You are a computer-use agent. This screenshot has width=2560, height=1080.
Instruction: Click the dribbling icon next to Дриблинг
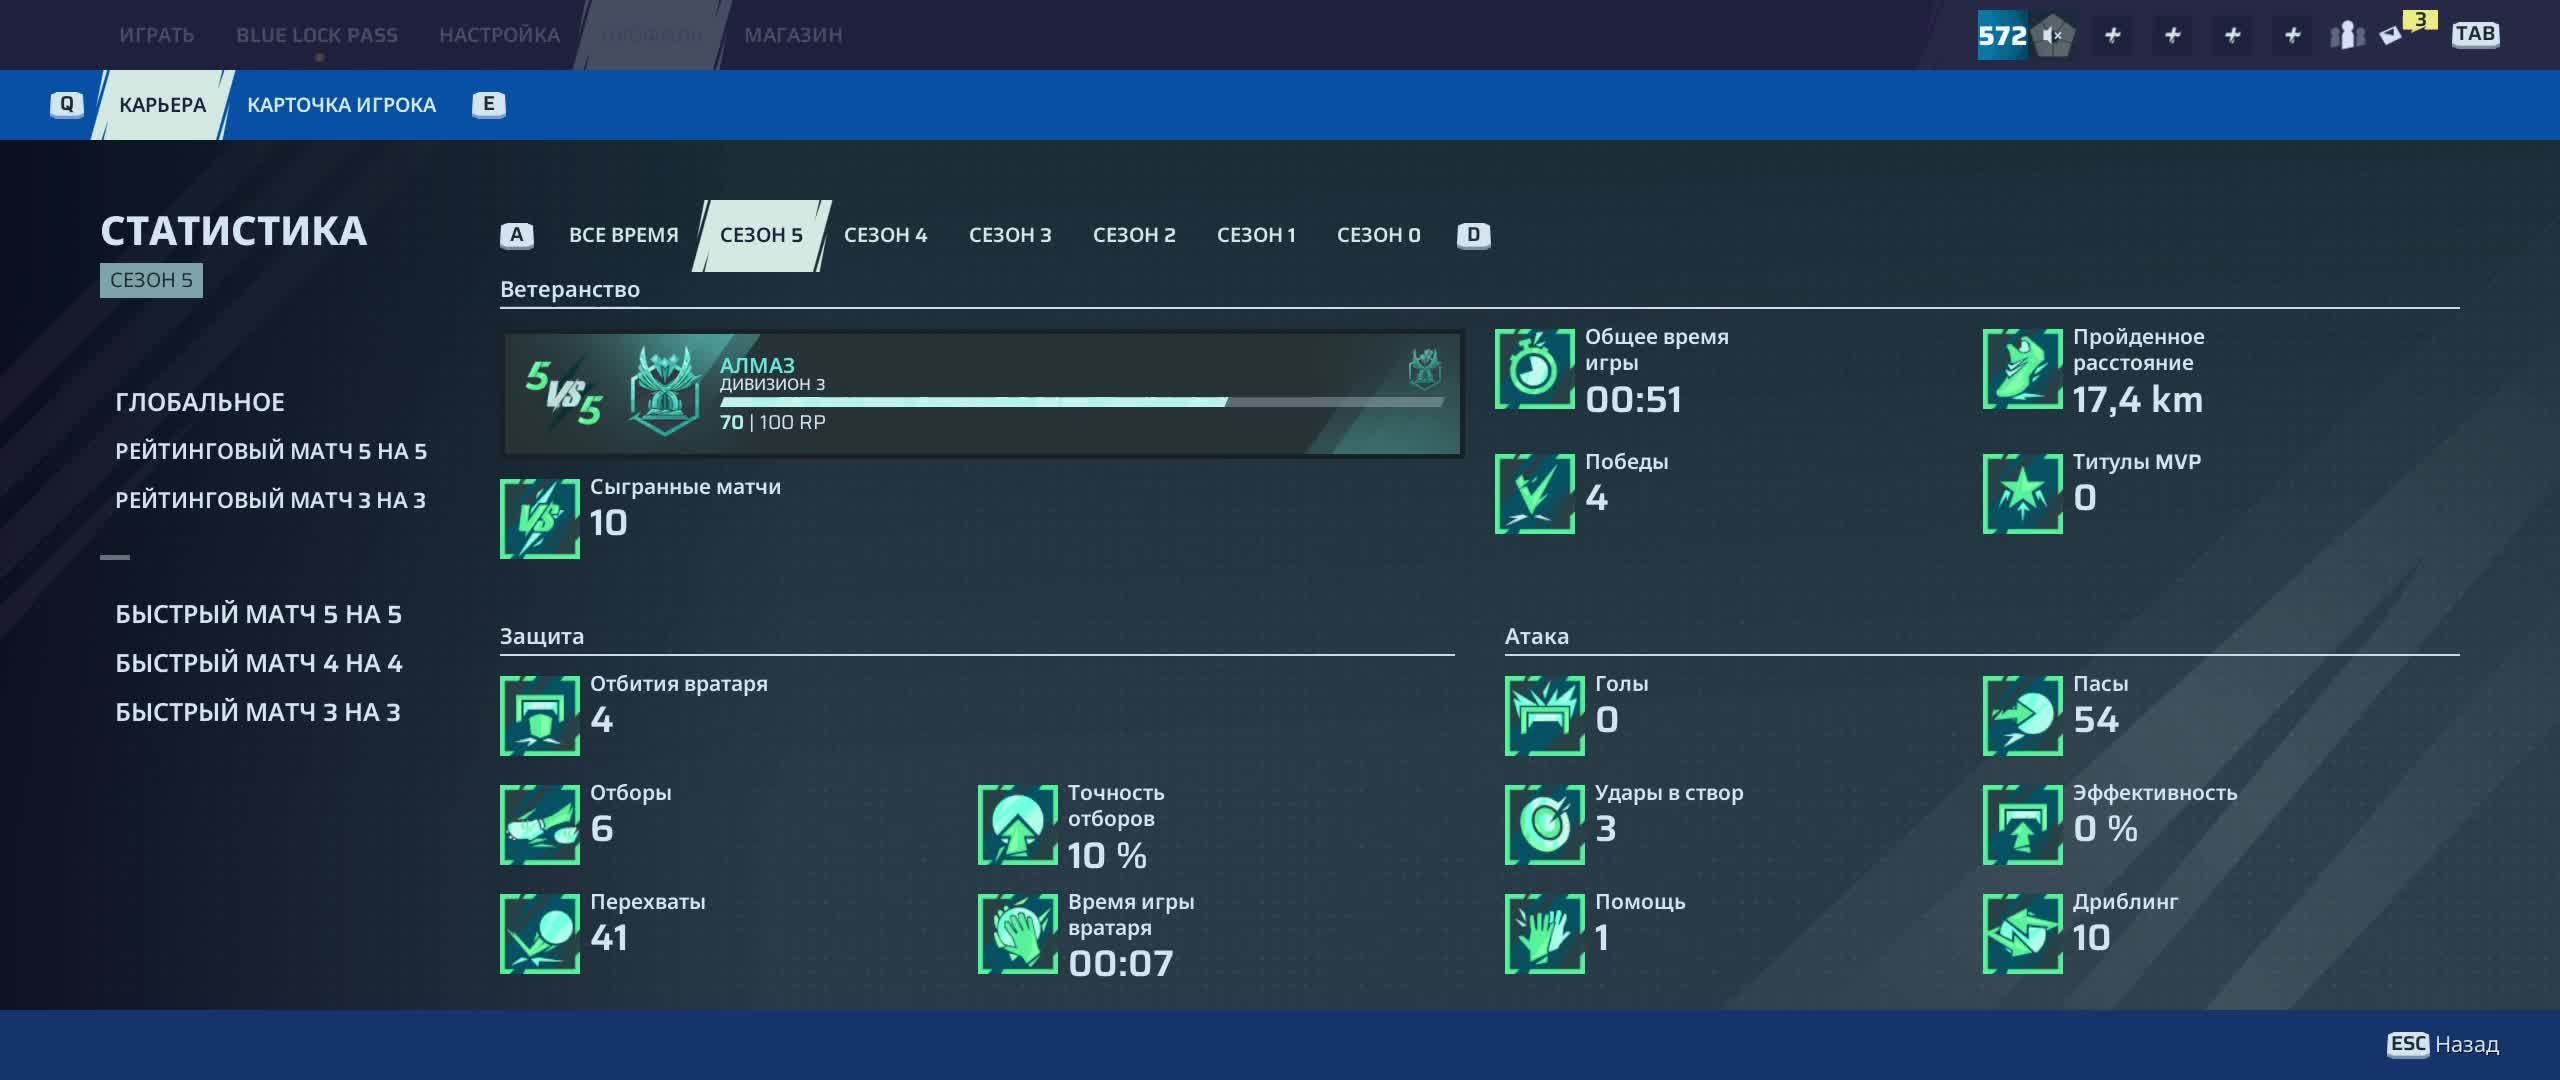2023,934
